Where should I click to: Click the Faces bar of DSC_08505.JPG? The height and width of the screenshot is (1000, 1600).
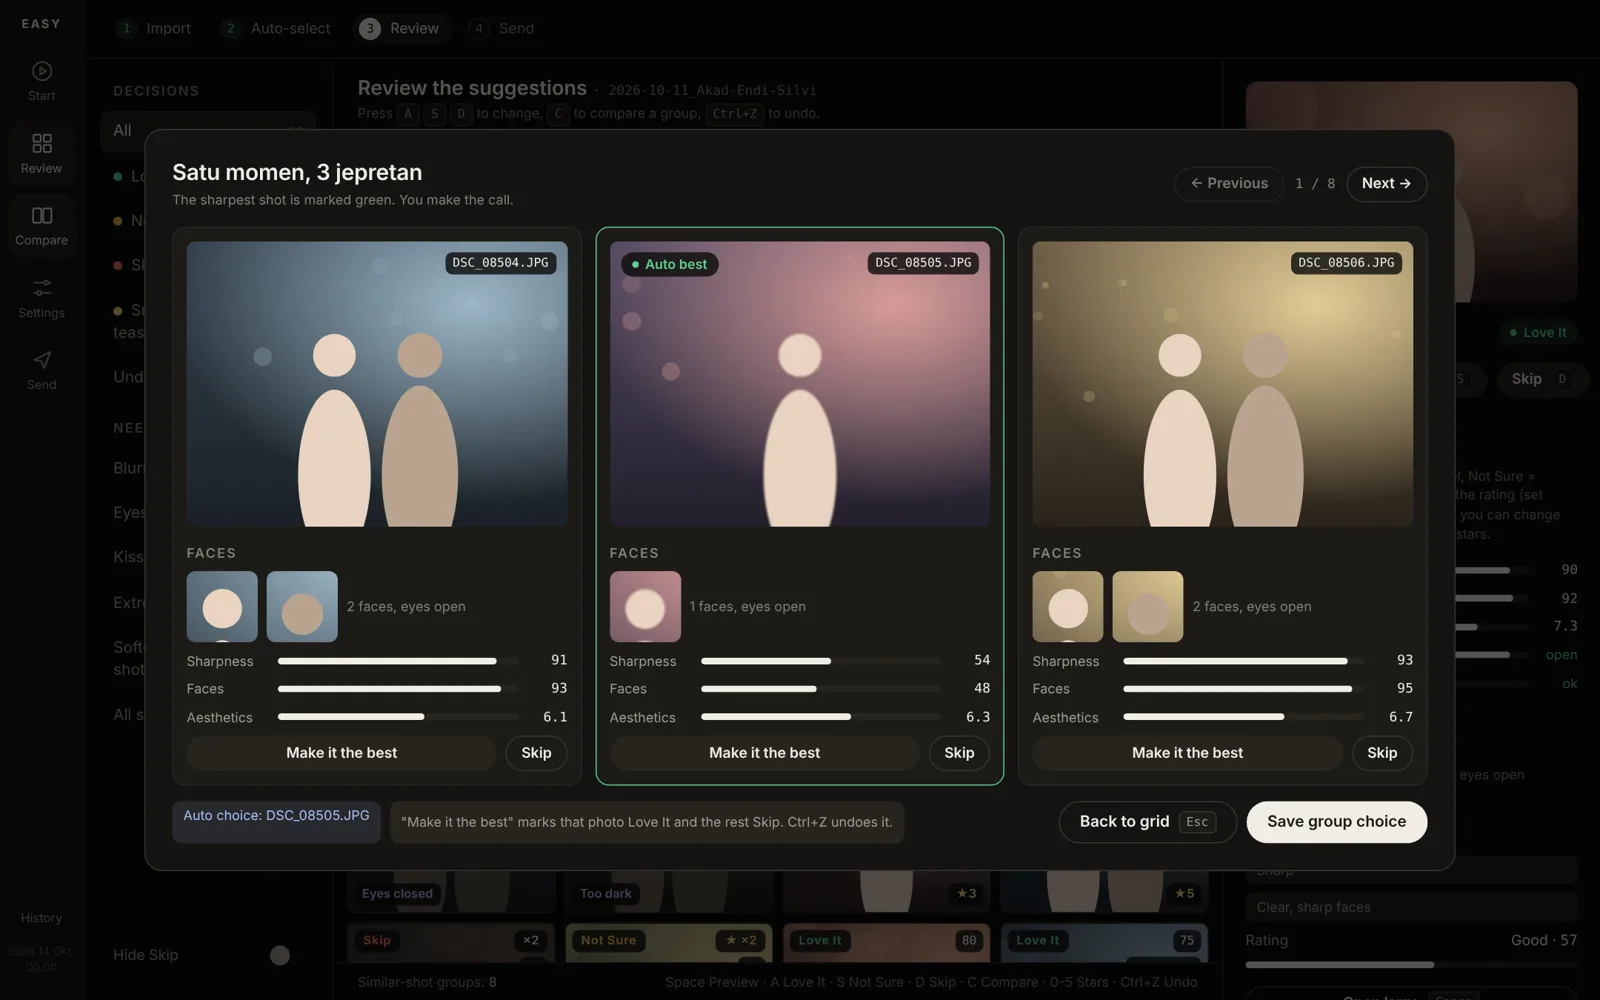[x=820, y=689]
